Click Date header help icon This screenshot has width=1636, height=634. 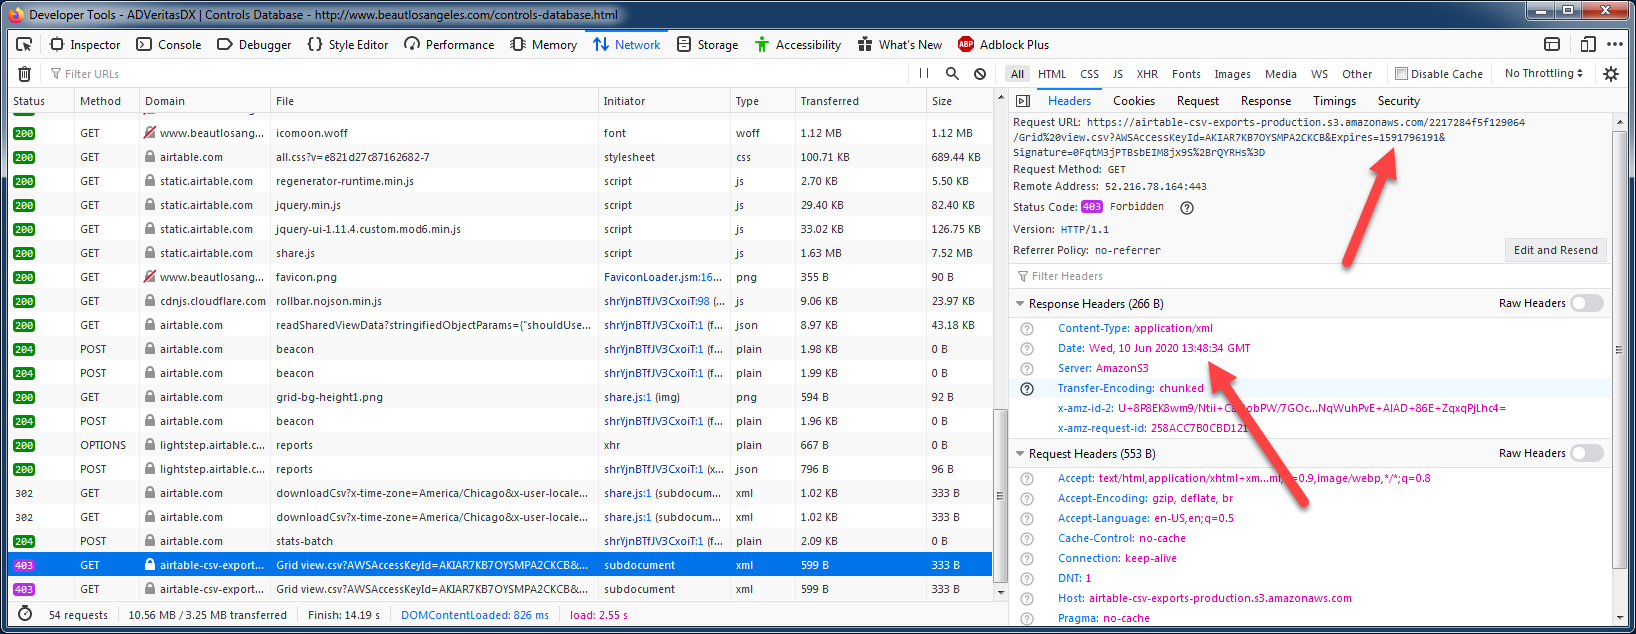(1027, 349)
